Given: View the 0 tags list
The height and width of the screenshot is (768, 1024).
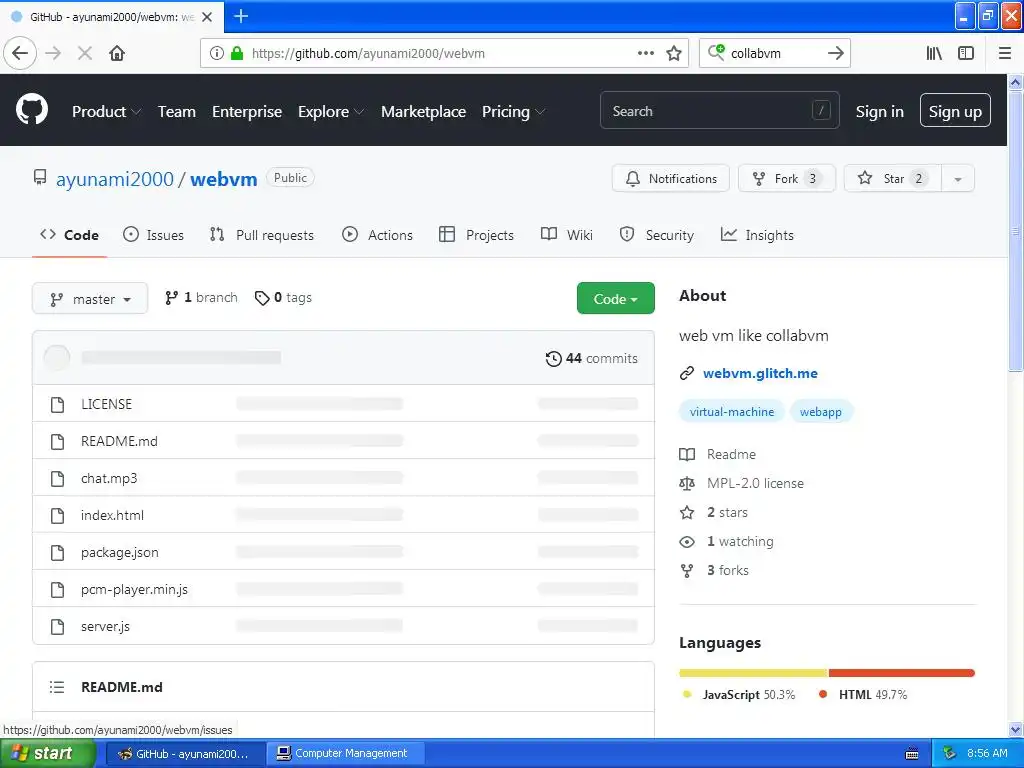Looking at the screenshot, I should [283, 298].
